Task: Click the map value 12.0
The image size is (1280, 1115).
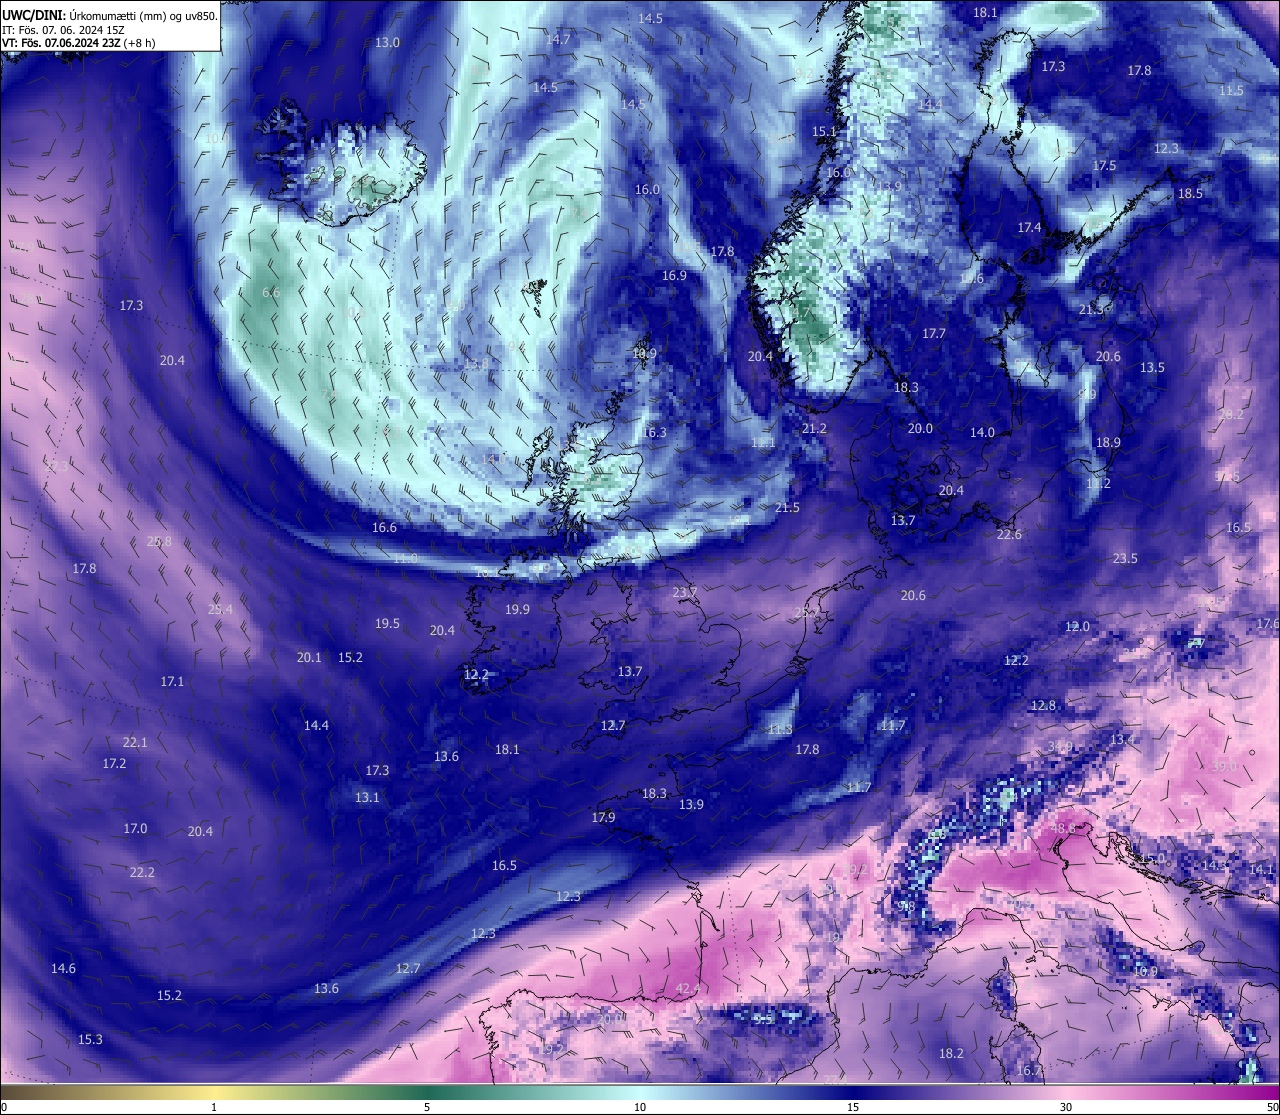Action: (1077, 626)
